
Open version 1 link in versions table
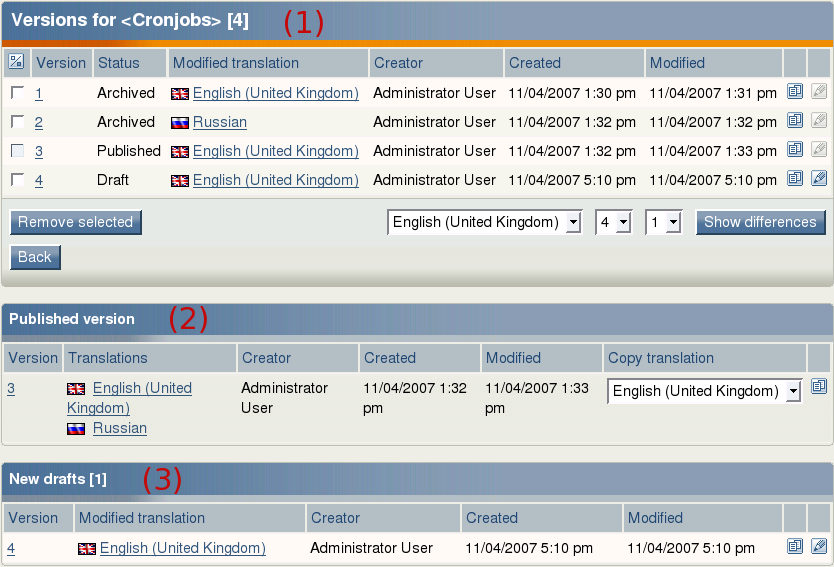[39, 94]
